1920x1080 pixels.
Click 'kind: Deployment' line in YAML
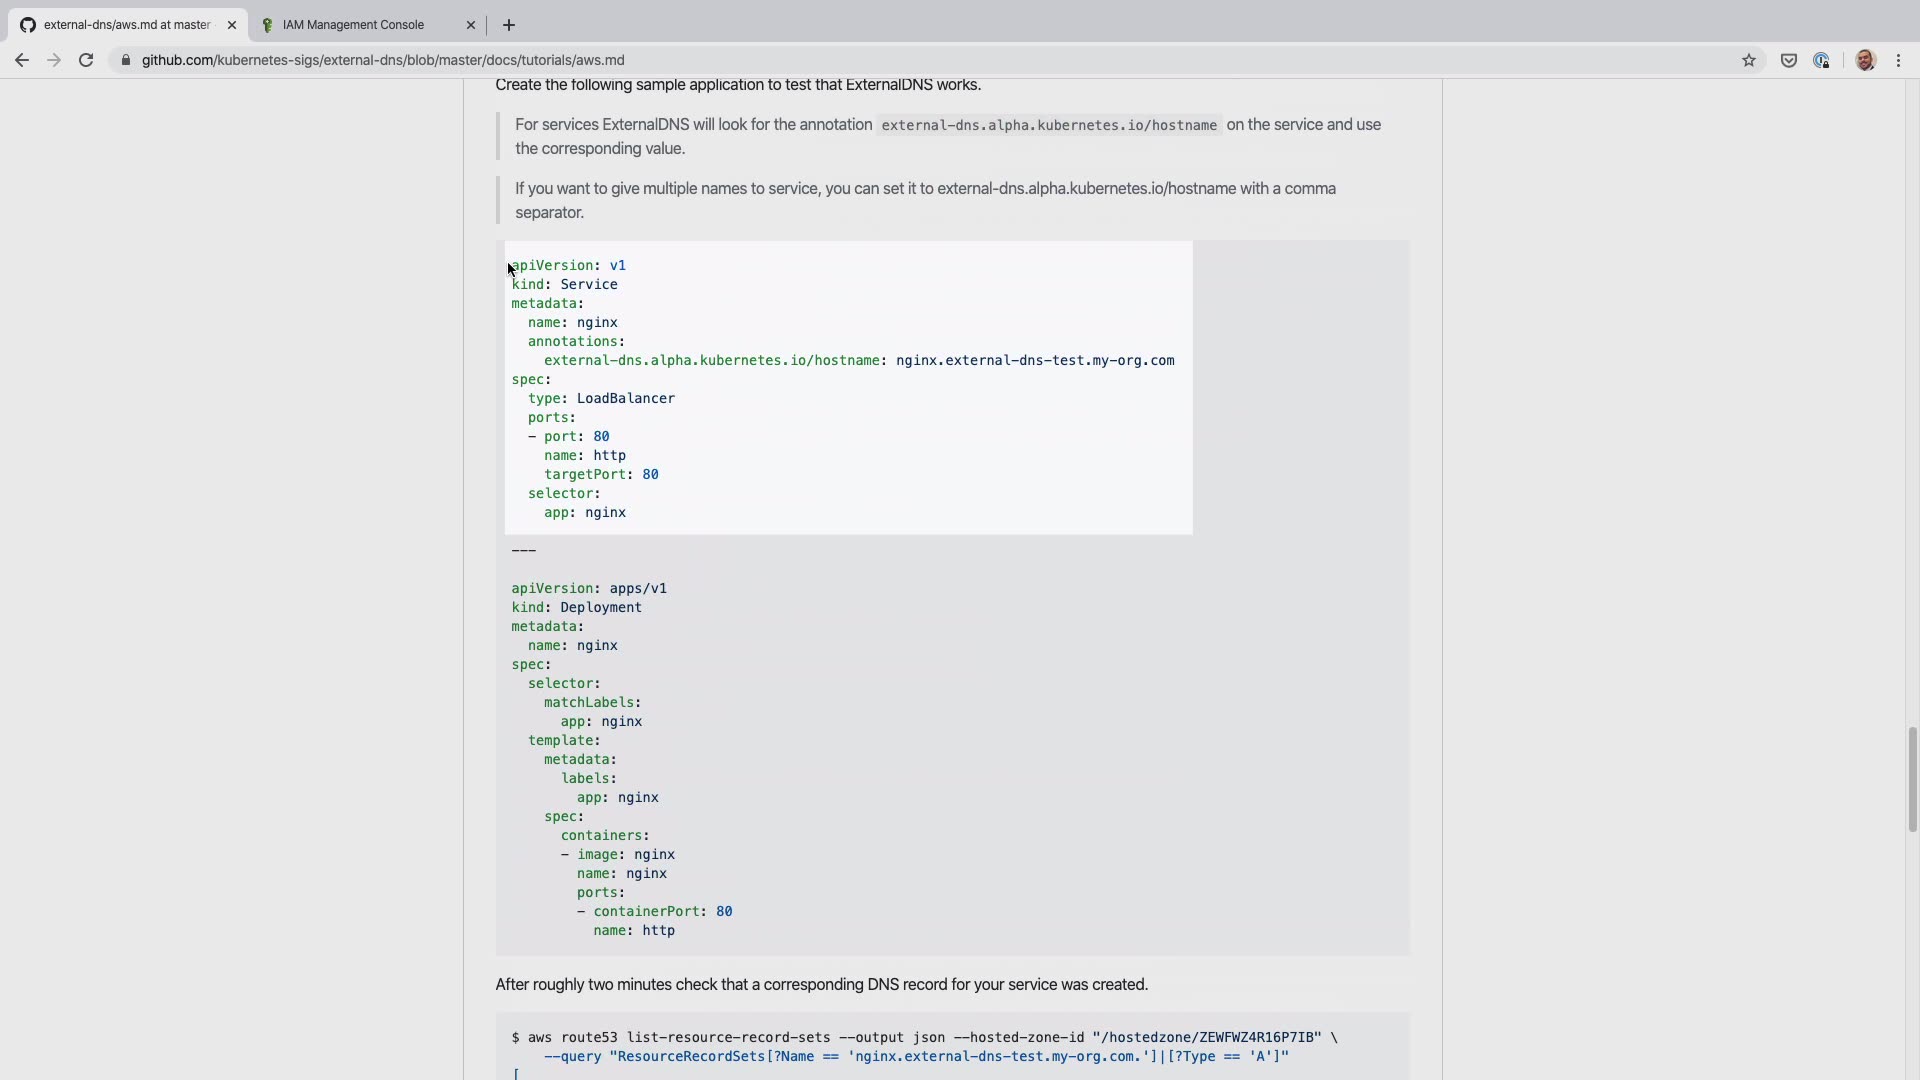click(577, 607)
